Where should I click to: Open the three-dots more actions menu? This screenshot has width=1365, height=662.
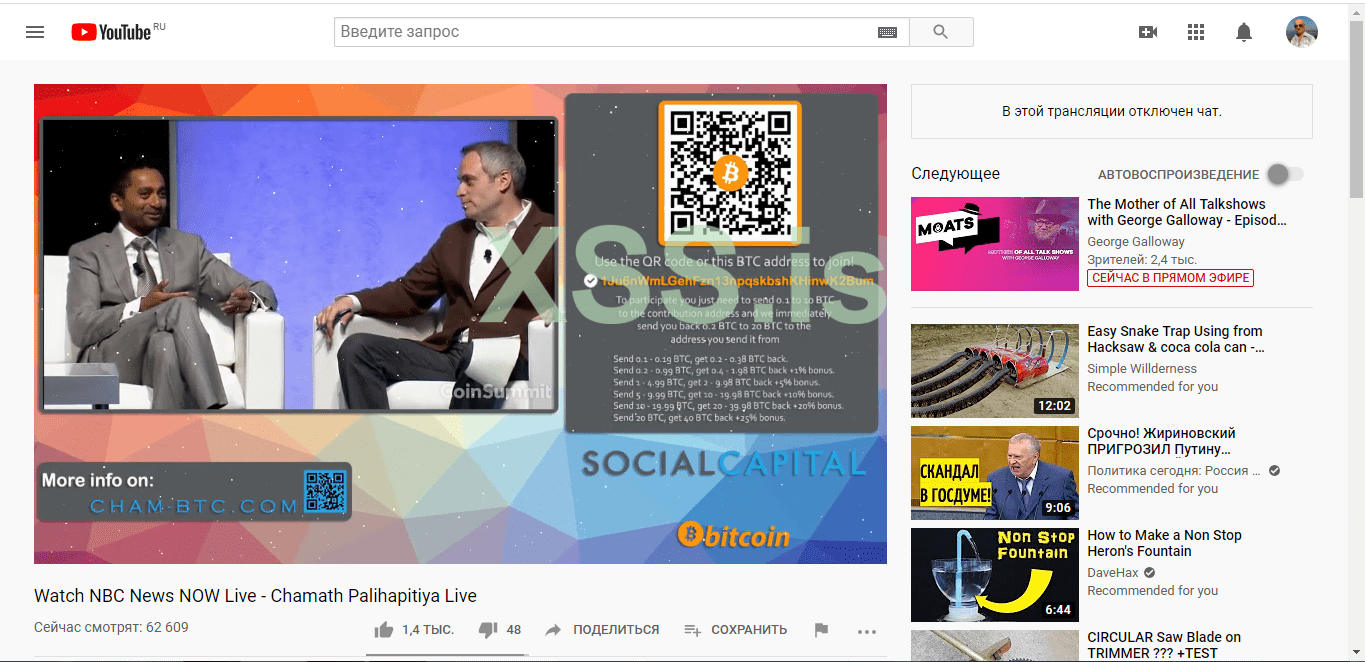click(867, 631)
